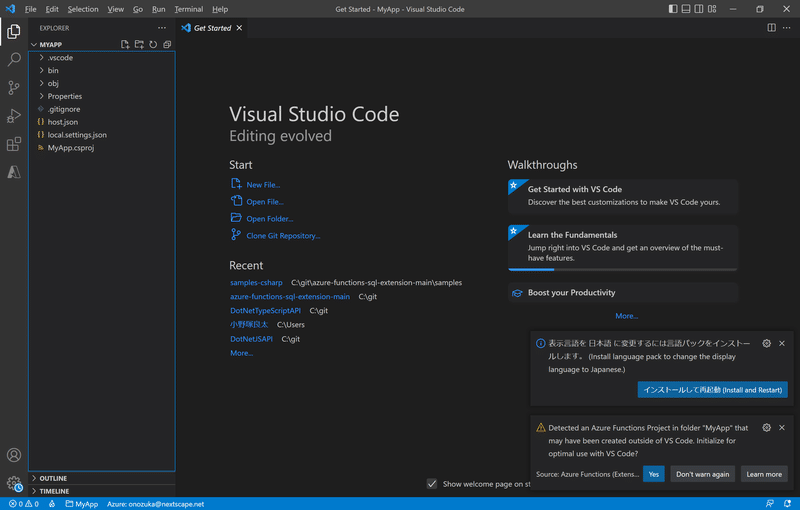Click the Learn more button

(764, 474)
